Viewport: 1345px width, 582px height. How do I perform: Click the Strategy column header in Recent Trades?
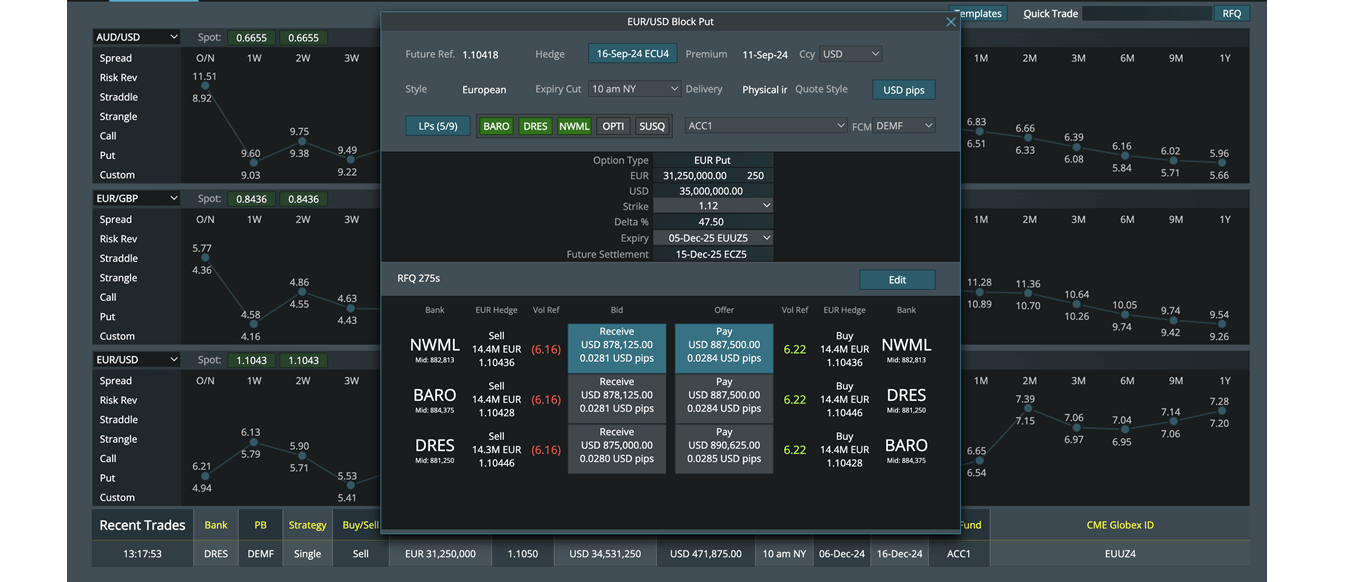pos(307,525)
